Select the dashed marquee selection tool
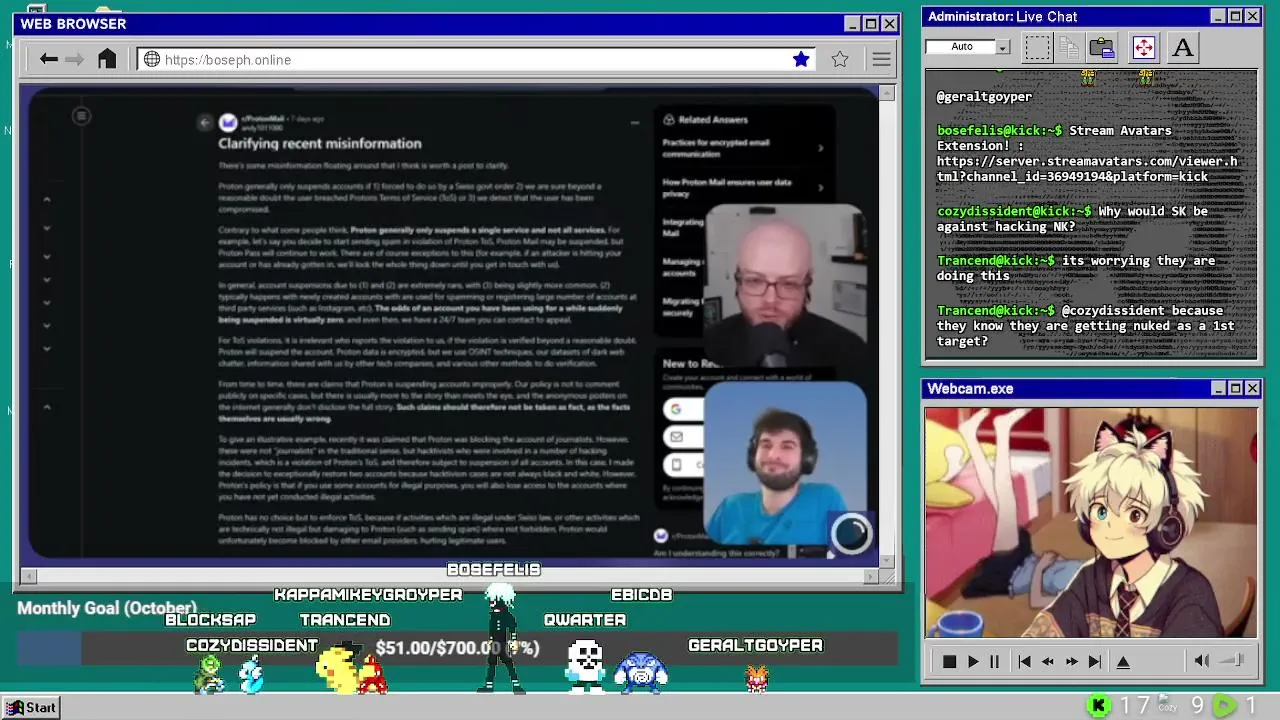 point(1037,47)
